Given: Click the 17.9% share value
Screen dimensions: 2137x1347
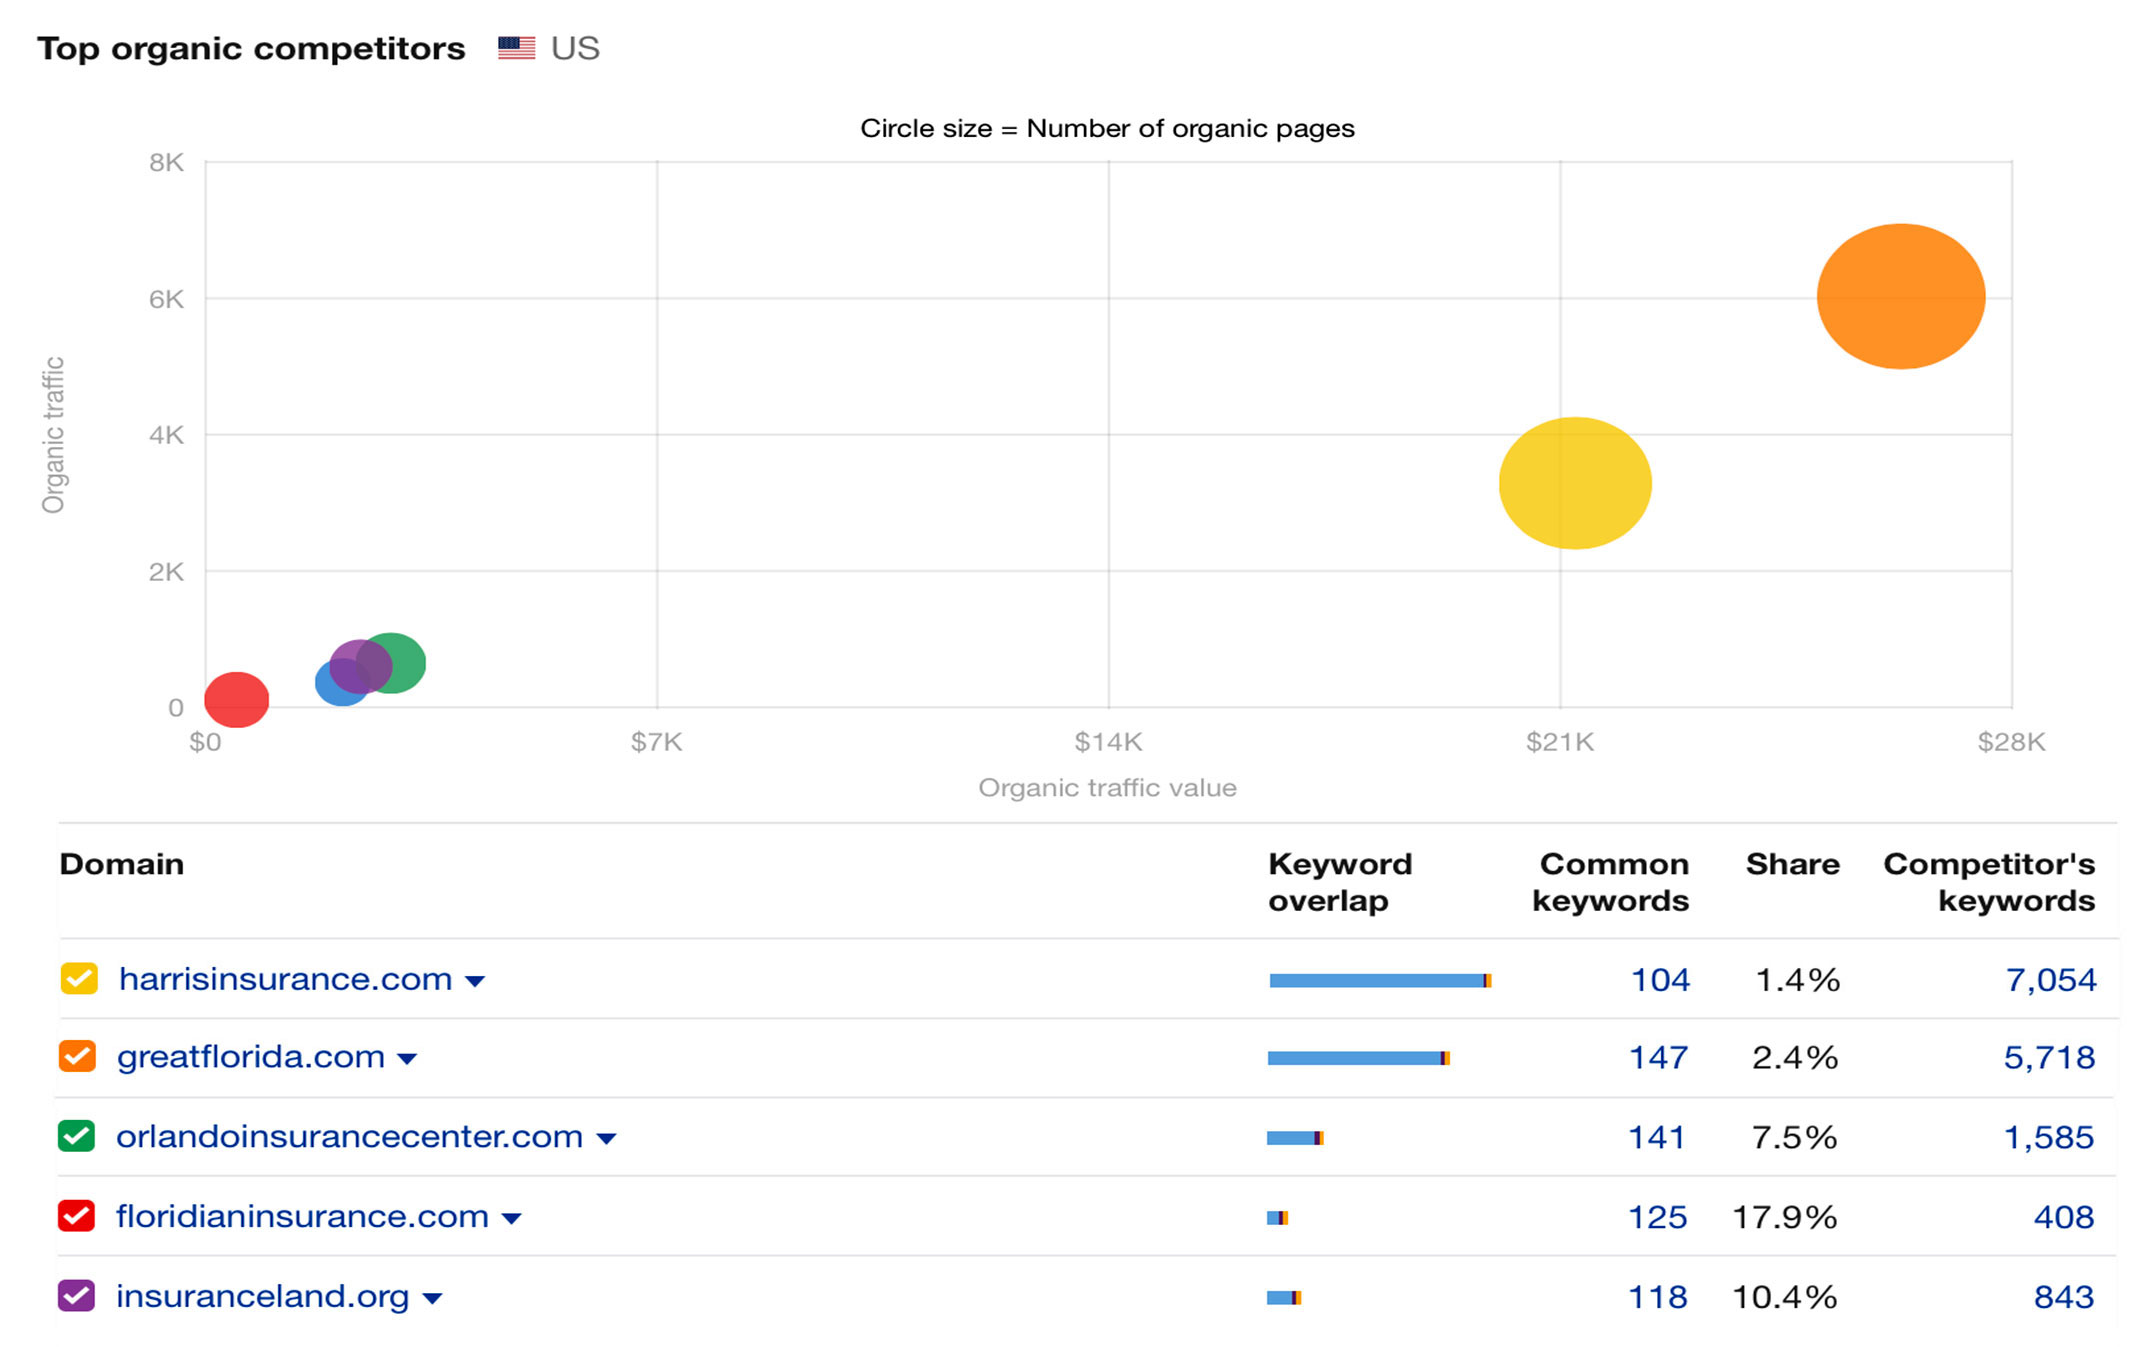Looking at the screenshot, I should pos(1785,1217).
